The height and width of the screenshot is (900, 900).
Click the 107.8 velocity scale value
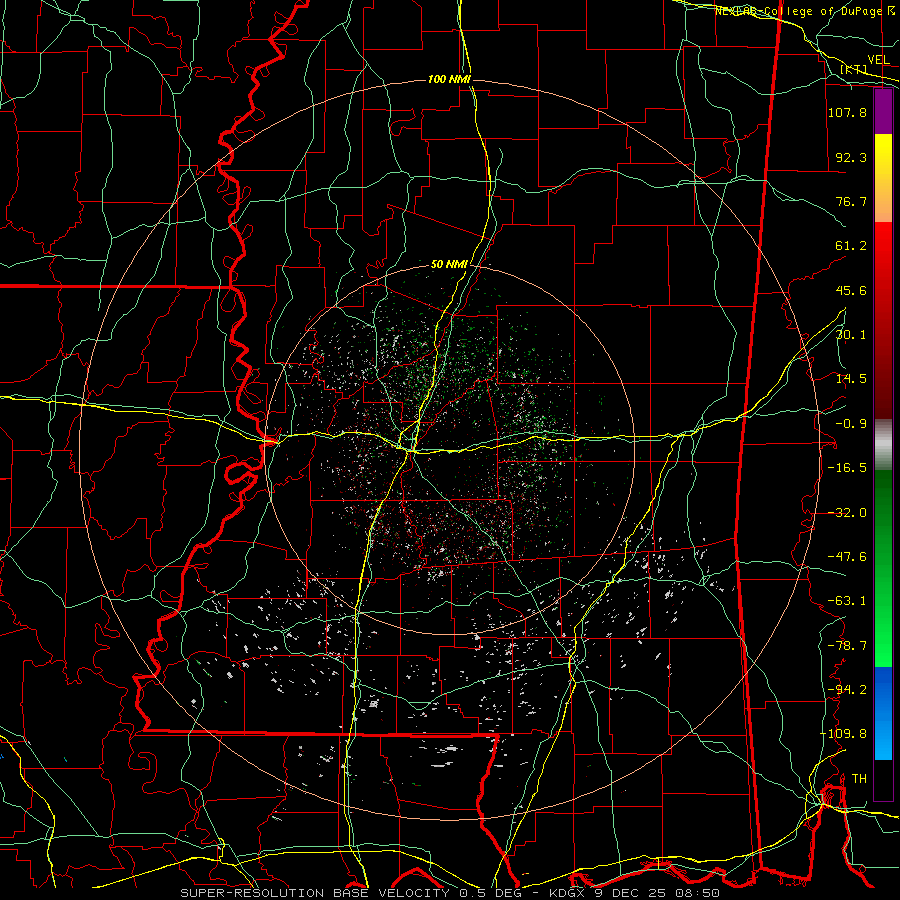847,112
